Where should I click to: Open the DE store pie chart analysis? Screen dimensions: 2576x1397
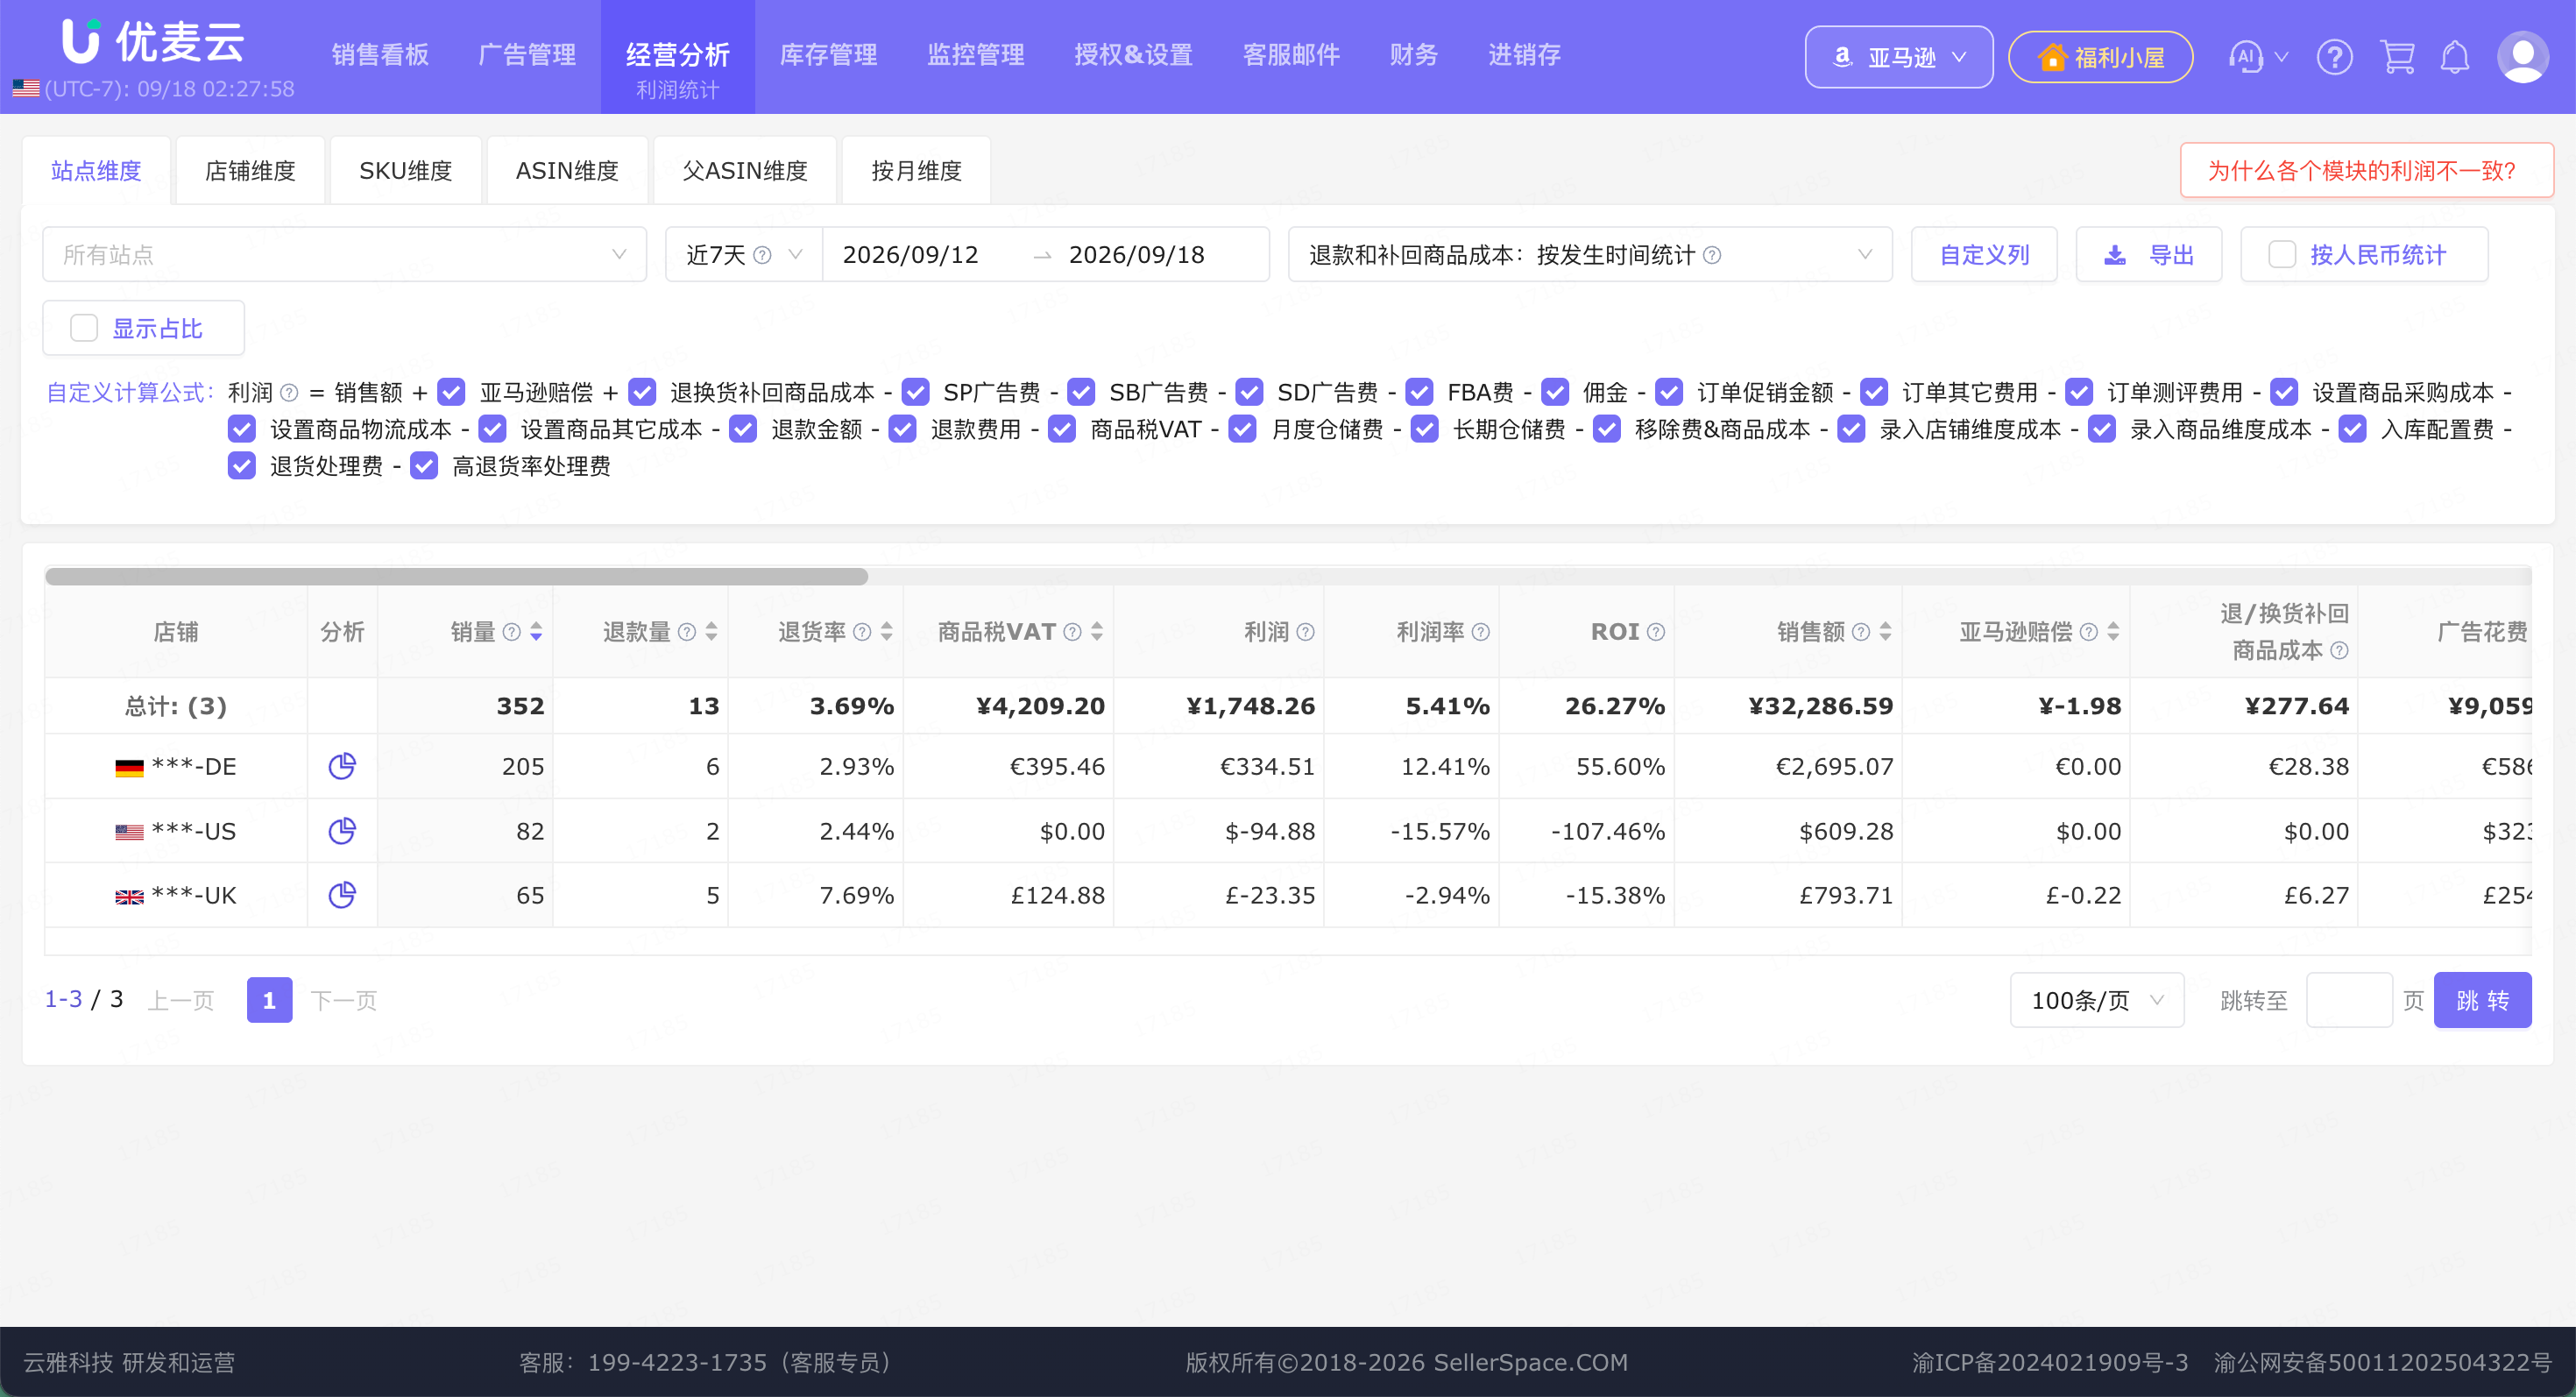[x=342, y=766]
